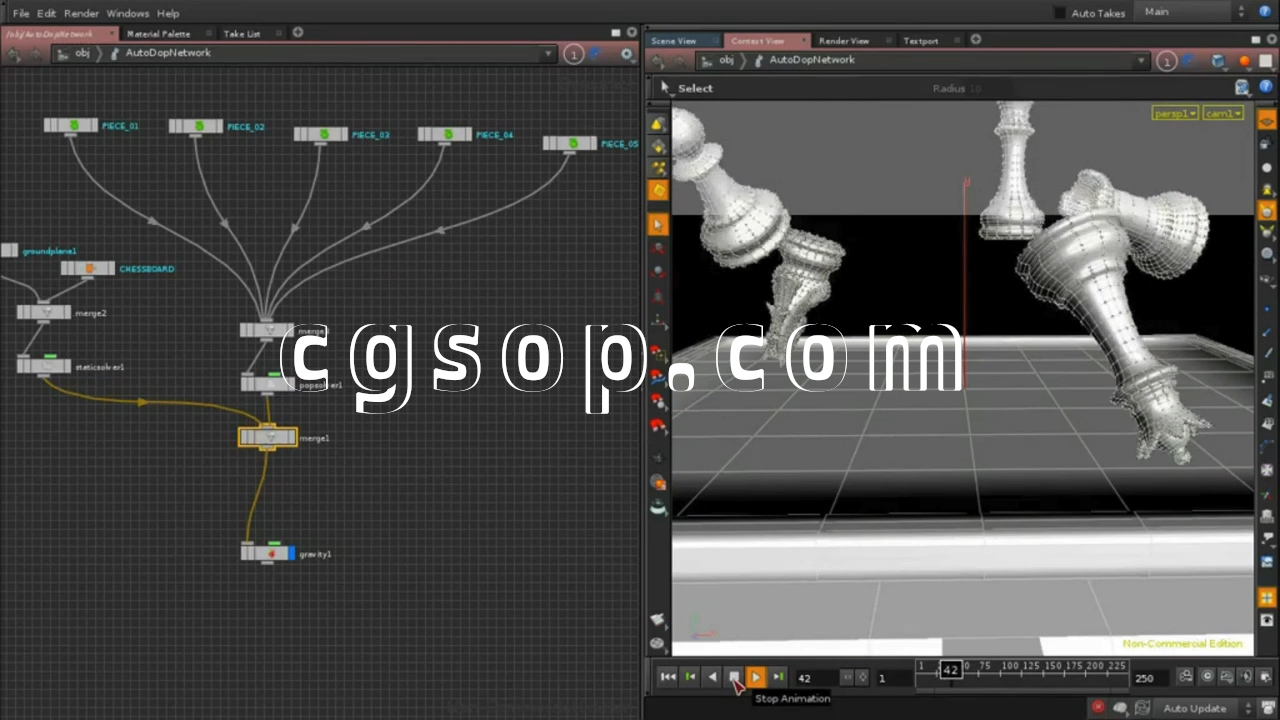
Task: Switch to the Textport tab
Action: [x=920, y=41]
